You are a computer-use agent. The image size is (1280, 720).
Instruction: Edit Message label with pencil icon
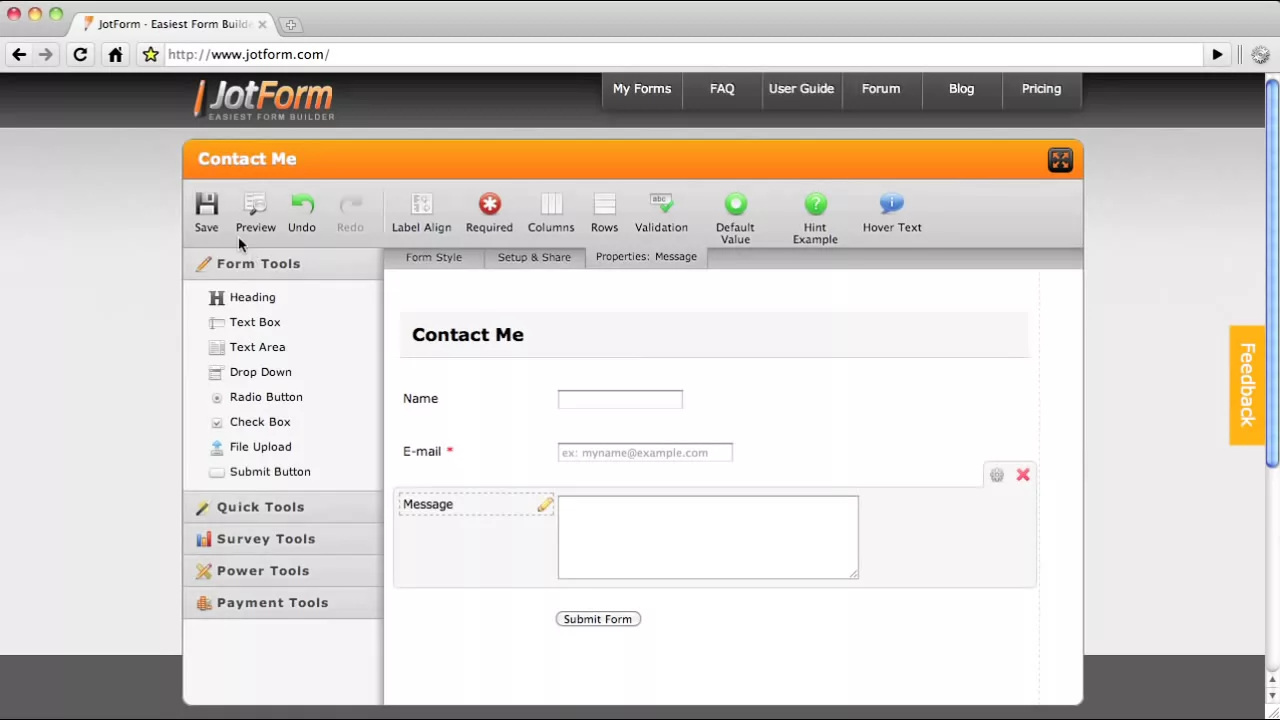pyautogui.click(x=545, y=505)
